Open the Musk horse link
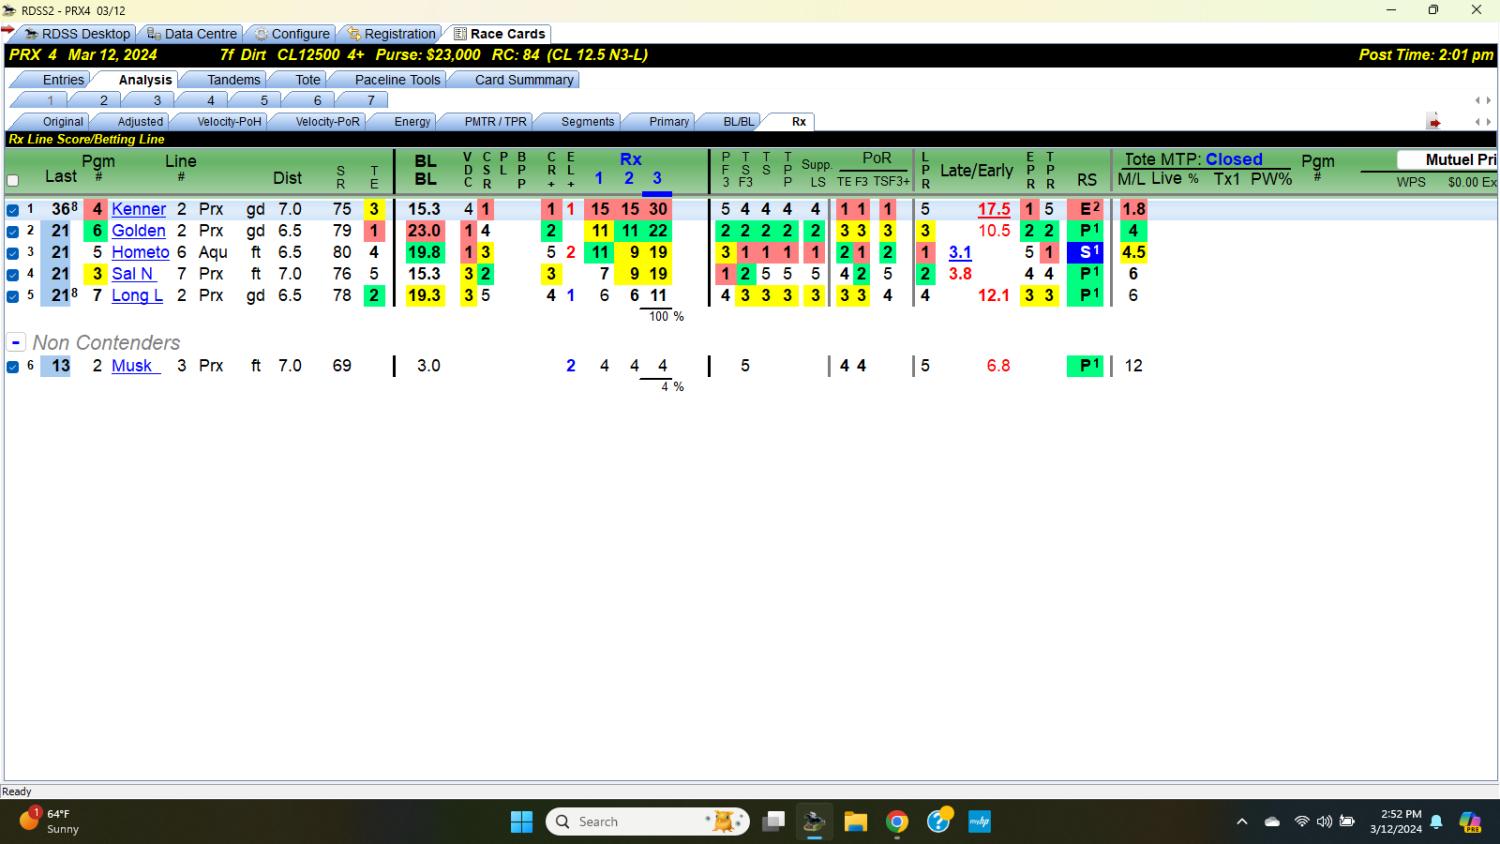The image size is (1500, 844). pyautogui.click(x=135, y=365)
